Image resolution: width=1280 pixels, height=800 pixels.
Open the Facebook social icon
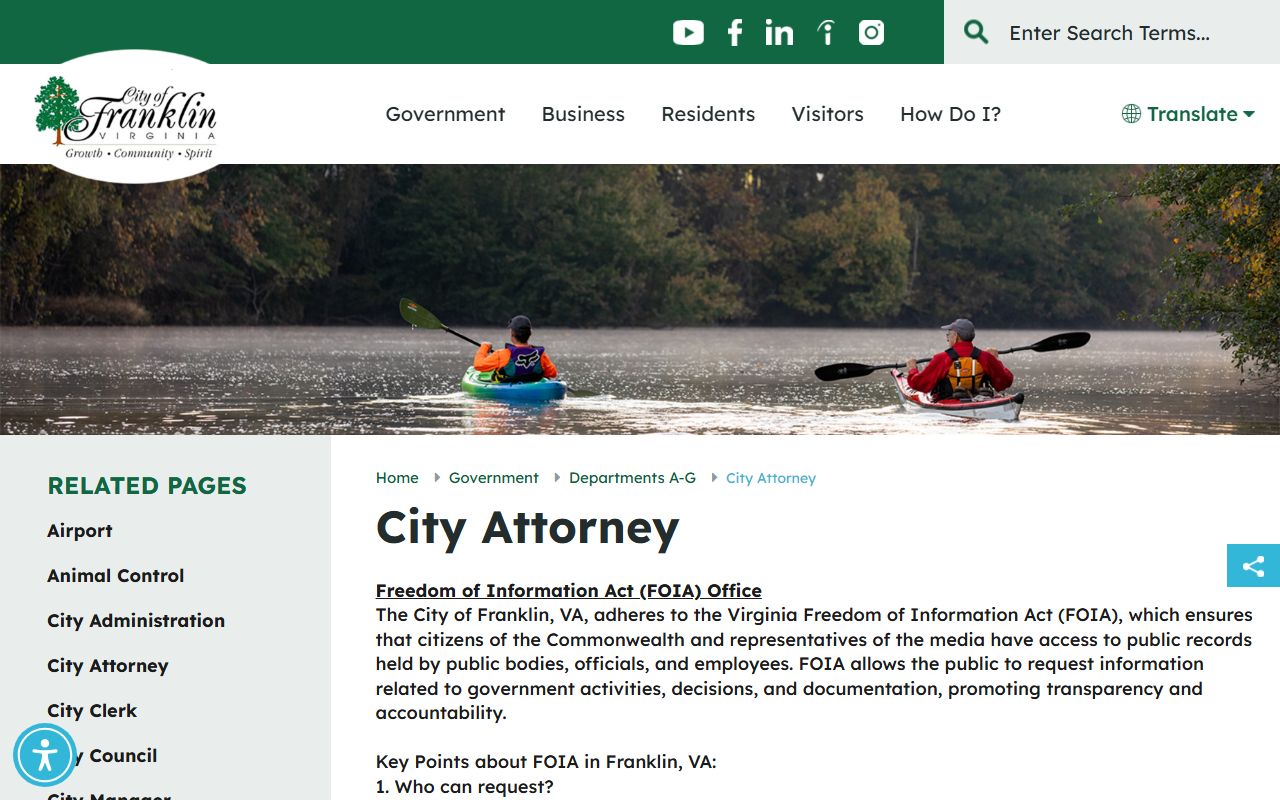click(x=735, y=33)
